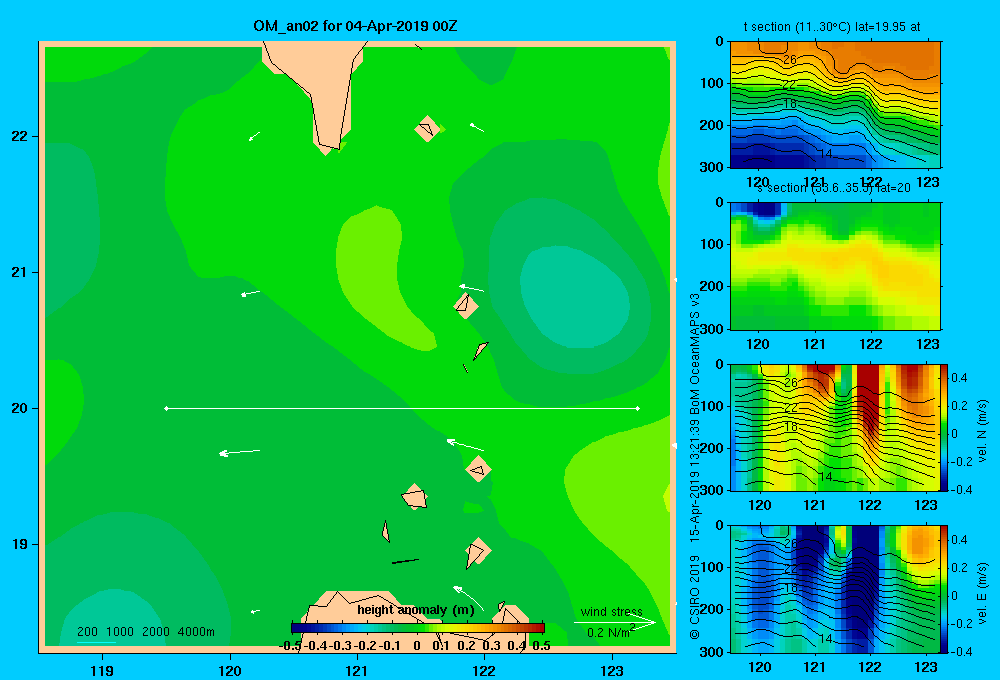Click the vel. E velocity color bar

944,589
